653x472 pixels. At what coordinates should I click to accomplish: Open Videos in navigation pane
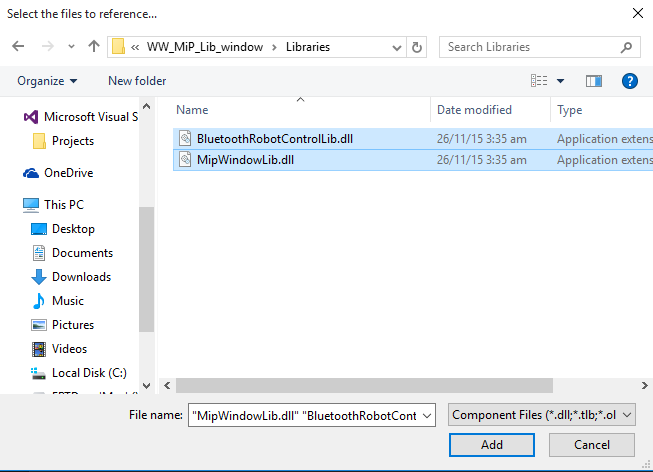coord(70,349)
